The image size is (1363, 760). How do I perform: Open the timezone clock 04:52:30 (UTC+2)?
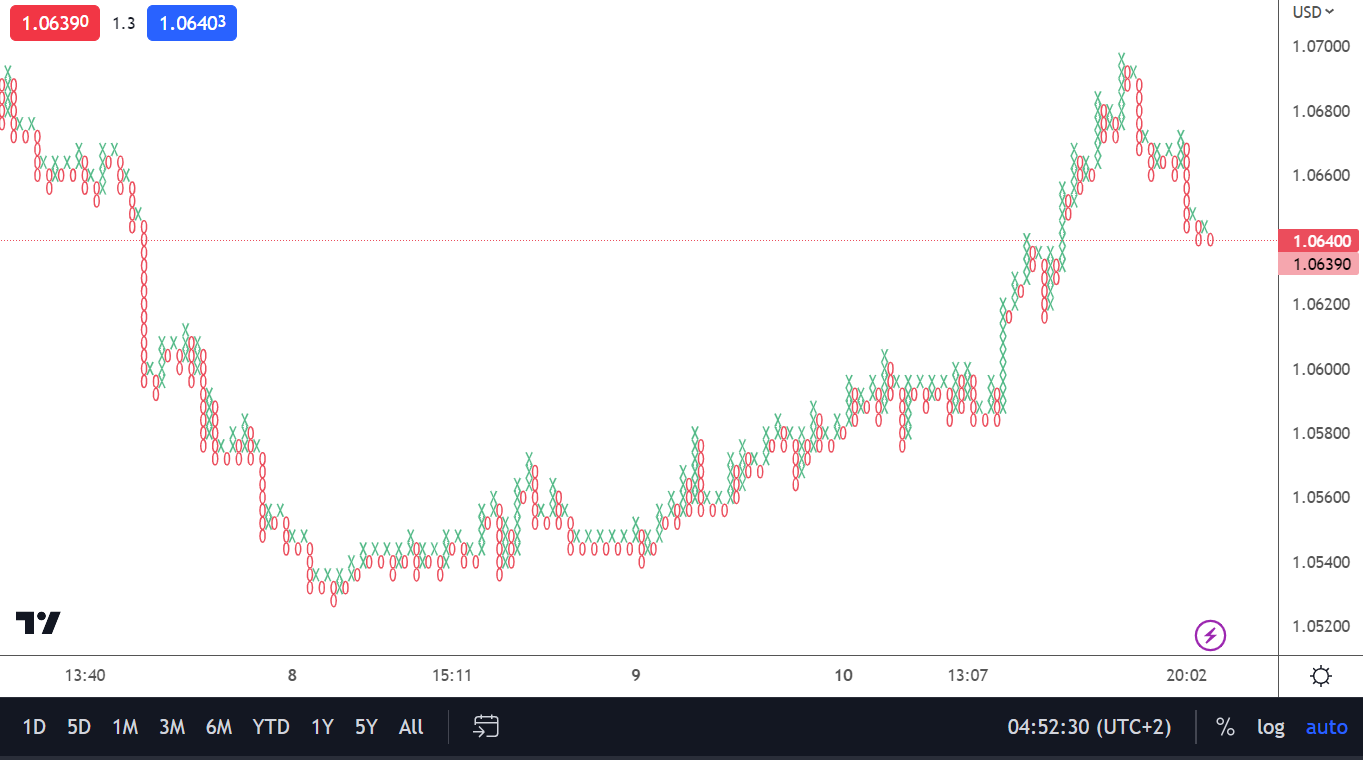[x=1089, y=727]
